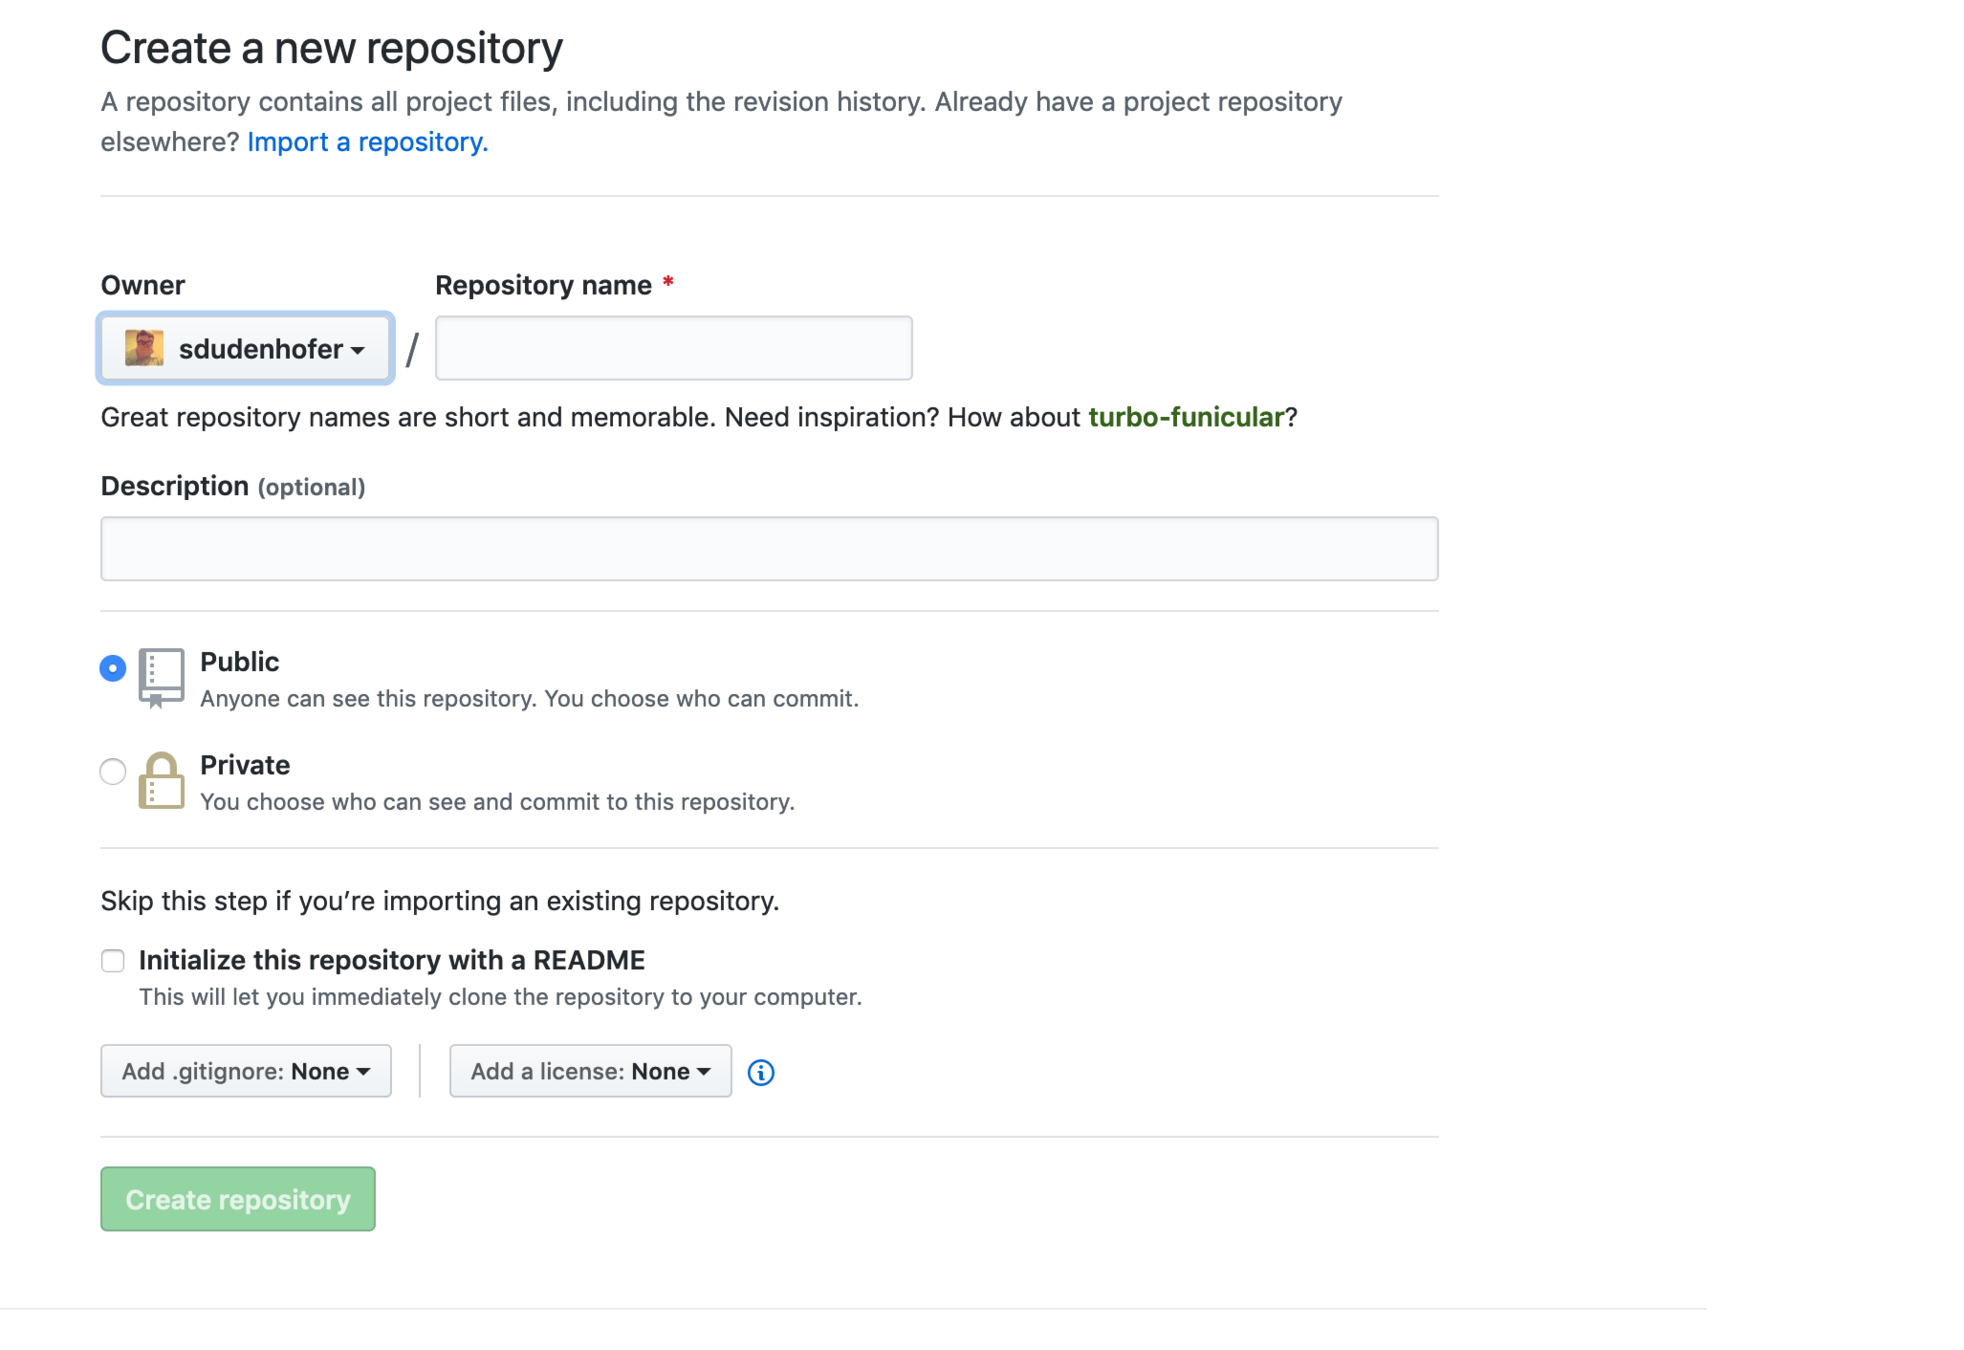Click the sdudenhofer avatar image

pos(144,348)
